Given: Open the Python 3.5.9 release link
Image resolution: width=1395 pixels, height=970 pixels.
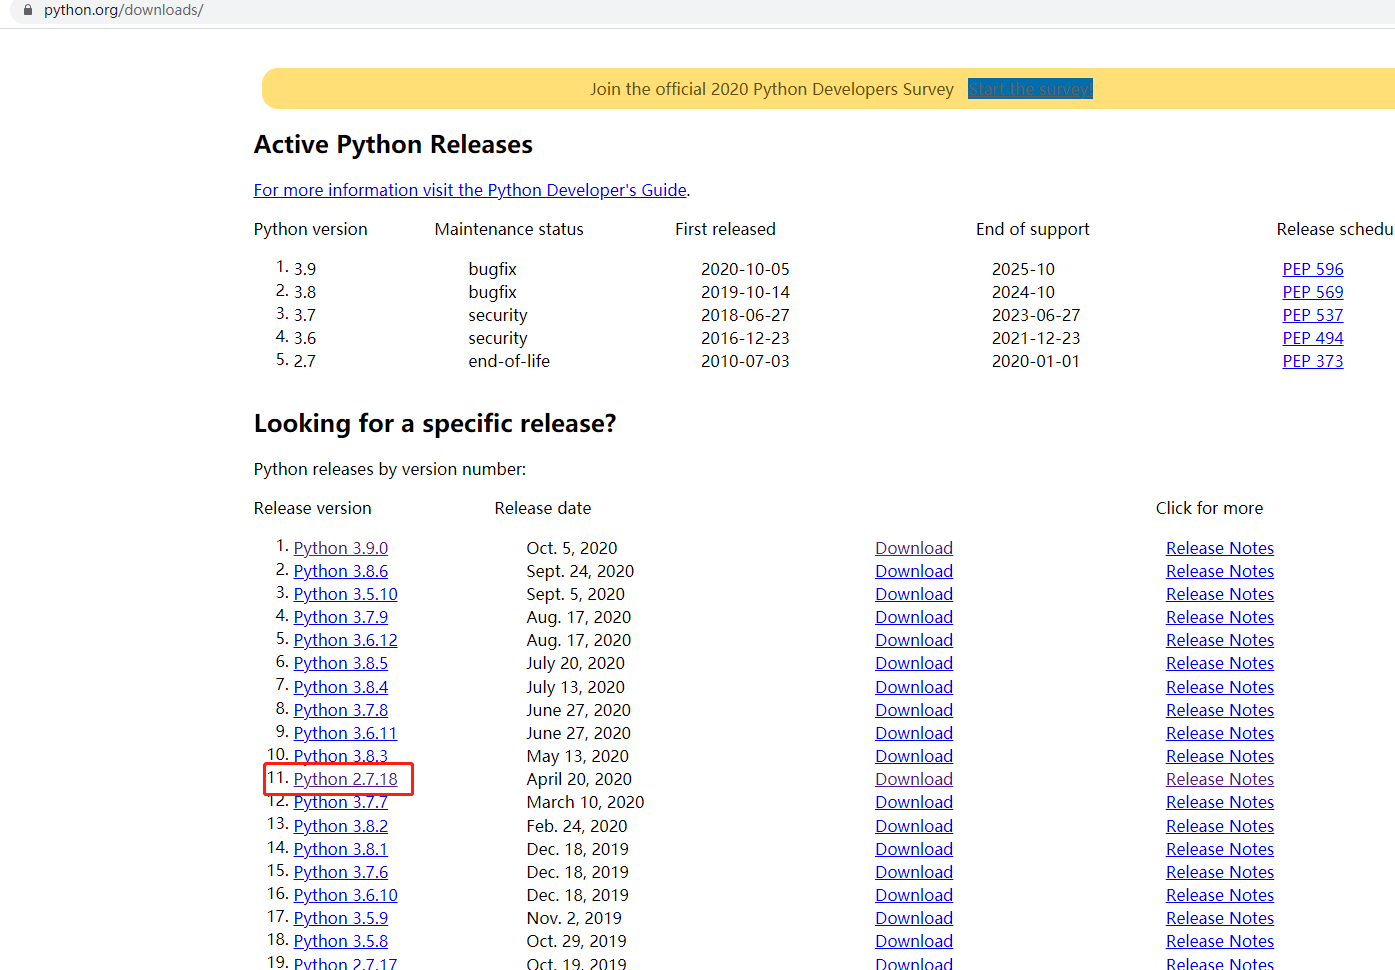Looking at the screenshot, I should pos(341,918).
